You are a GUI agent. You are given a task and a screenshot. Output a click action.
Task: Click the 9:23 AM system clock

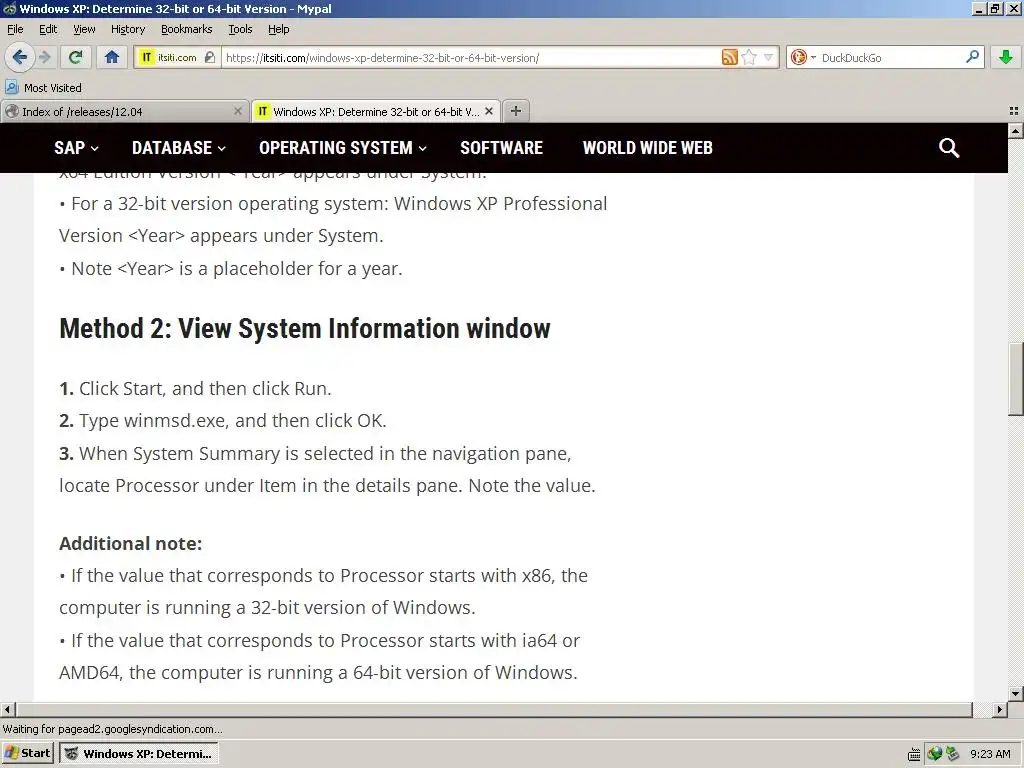[990, 754]
